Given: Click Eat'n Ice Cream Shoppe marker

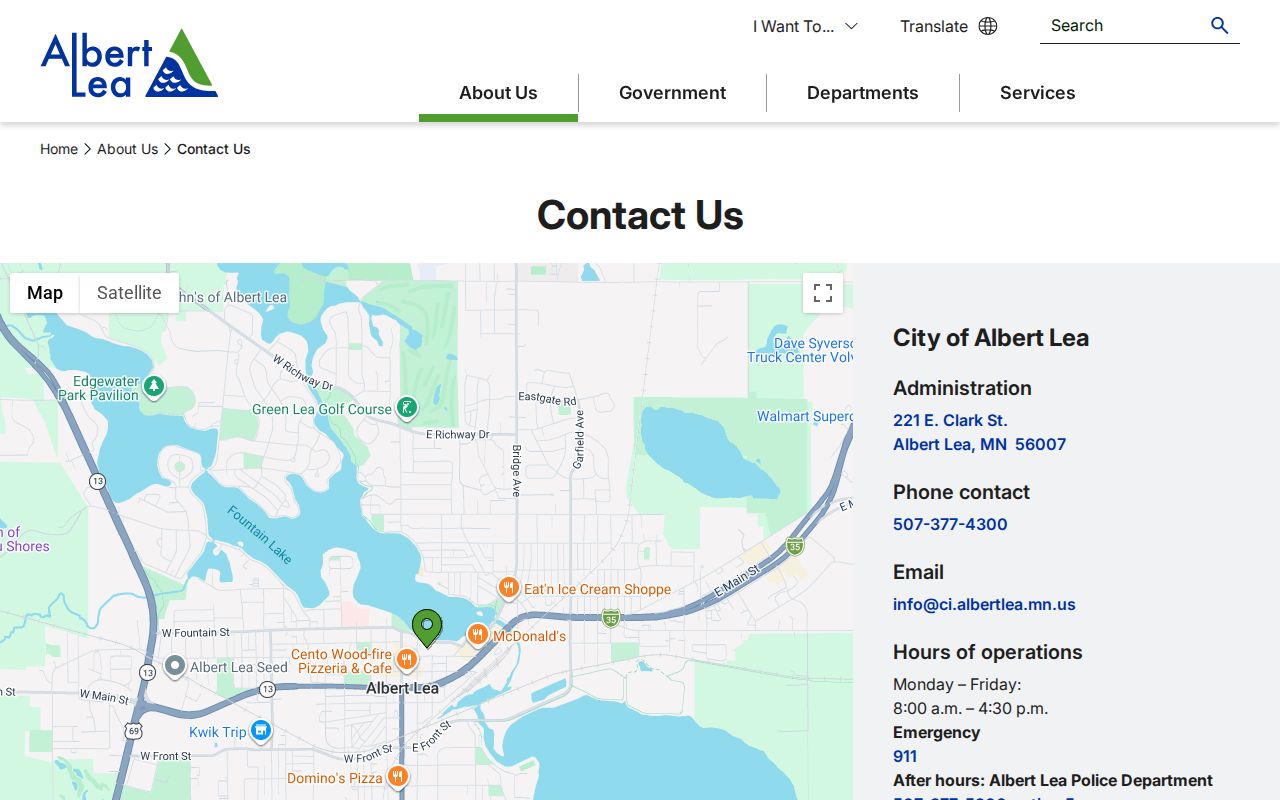Looking at the screenshot, I should click(x=508, y=588).
